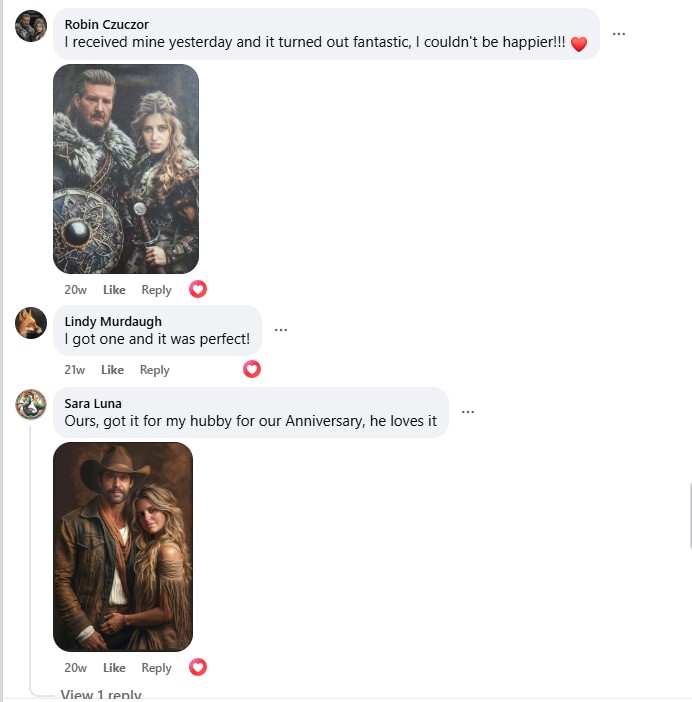
Task: Visit Sara Luna's profile name link
Action: click(93, 403)
